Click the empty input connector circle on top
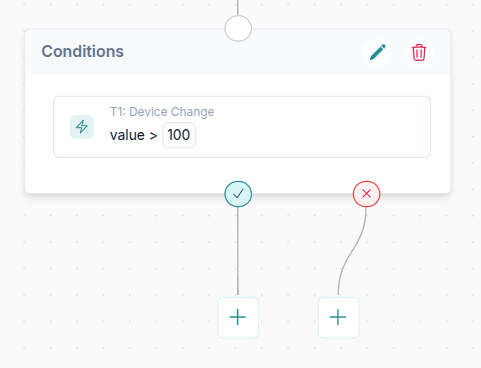 [238, 28]
